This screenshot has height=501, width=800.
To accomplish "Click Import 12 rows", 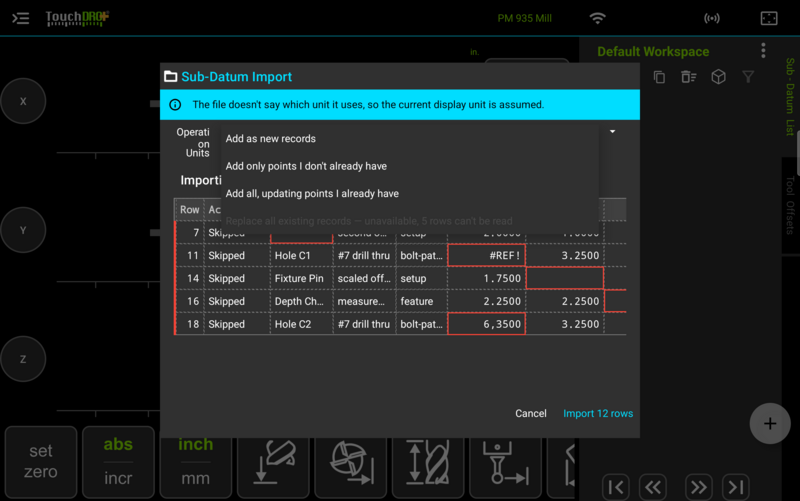I will [x=598, y=414].
